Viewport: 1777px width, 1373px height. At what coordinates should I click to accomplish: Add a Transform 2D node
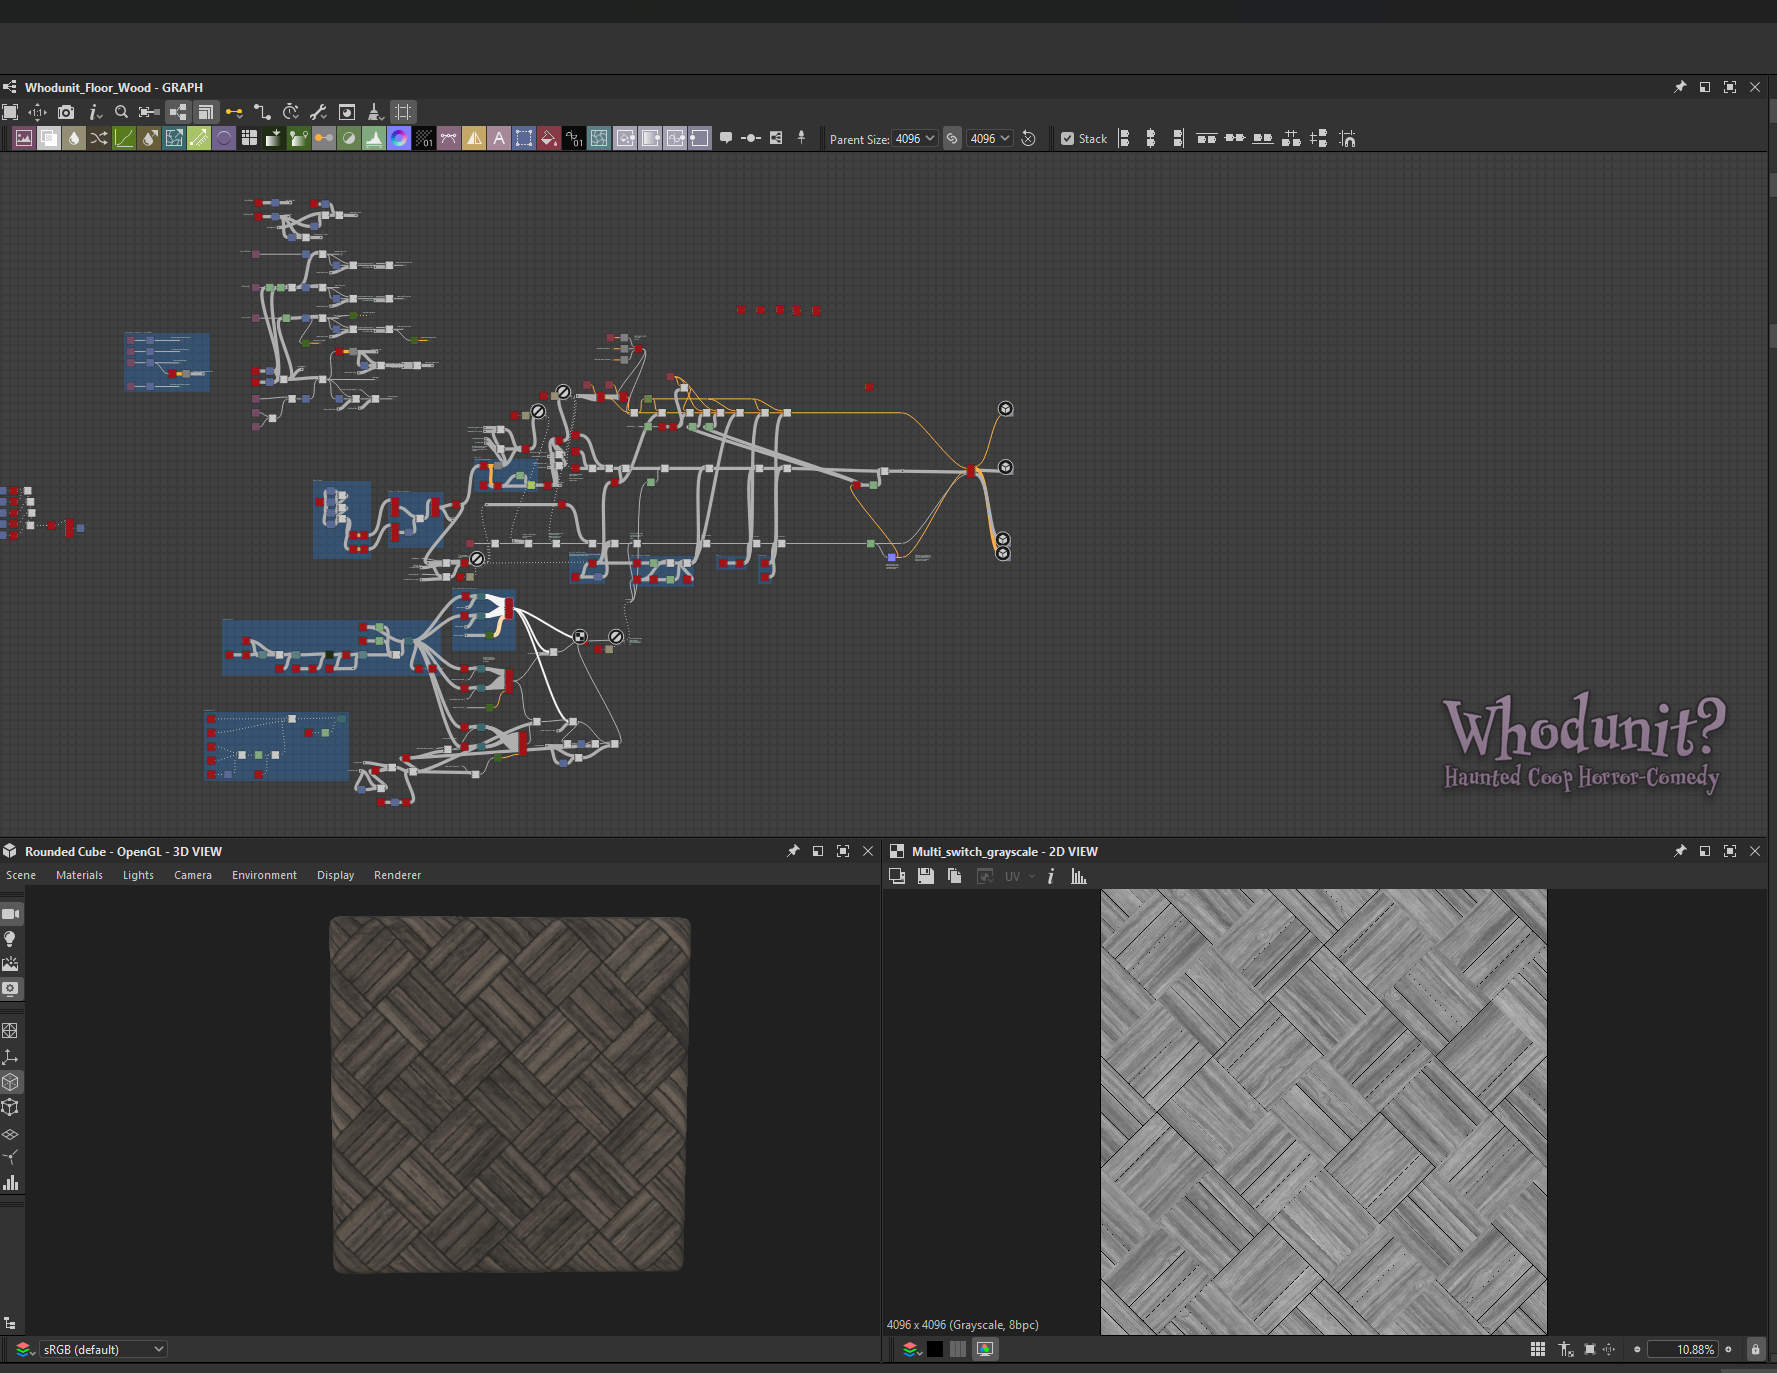(x=524, y=138)
